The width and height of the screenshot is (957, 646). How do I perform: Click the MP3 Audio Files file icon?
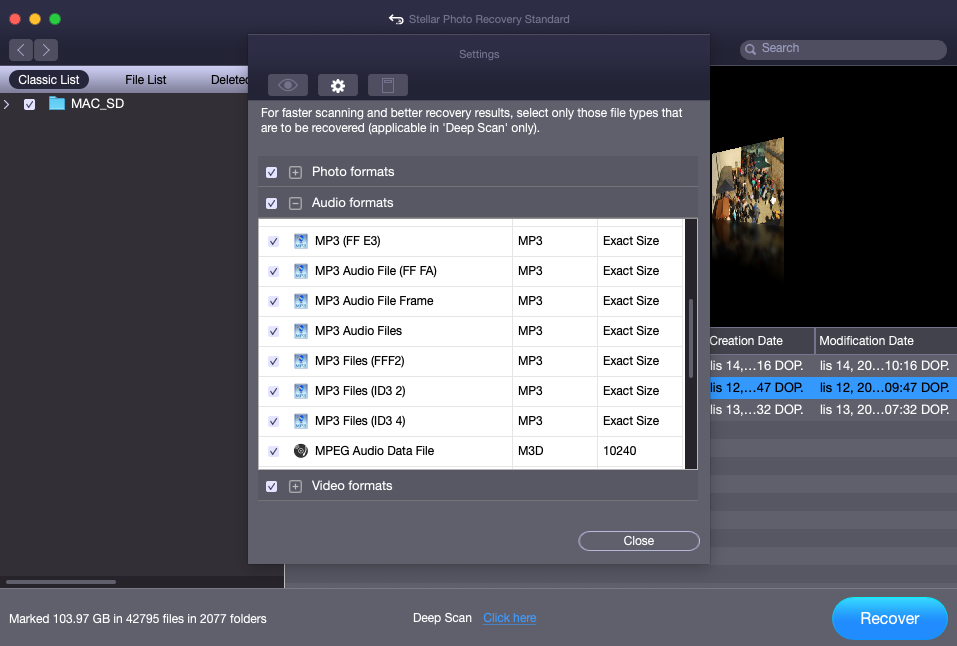(301, 331)
